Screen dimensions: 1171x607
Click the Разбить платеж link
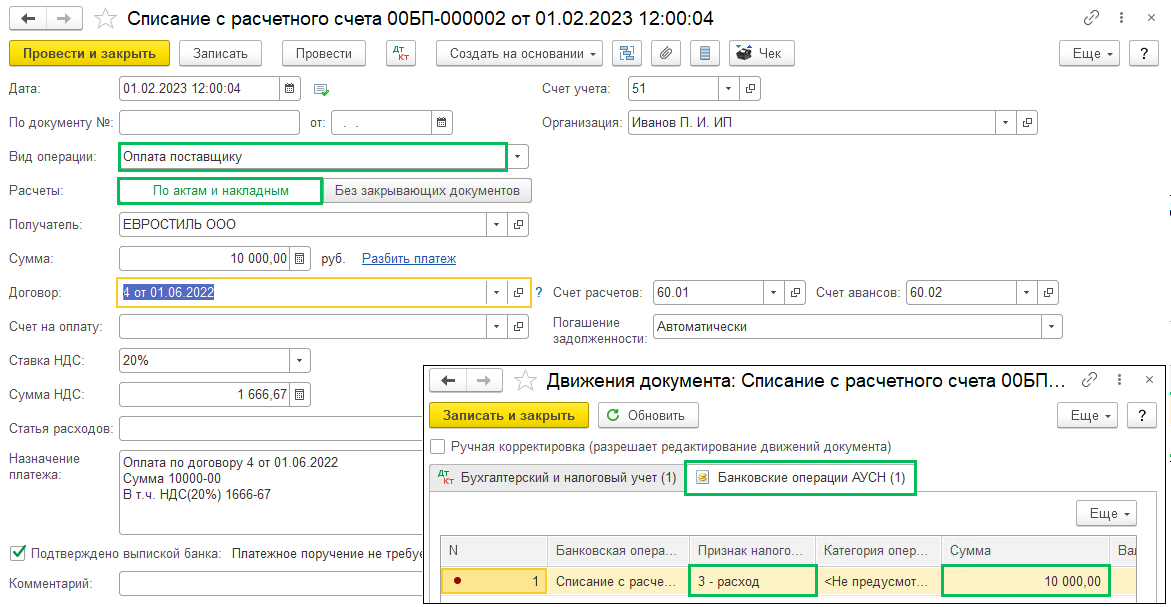coord(408,259)
